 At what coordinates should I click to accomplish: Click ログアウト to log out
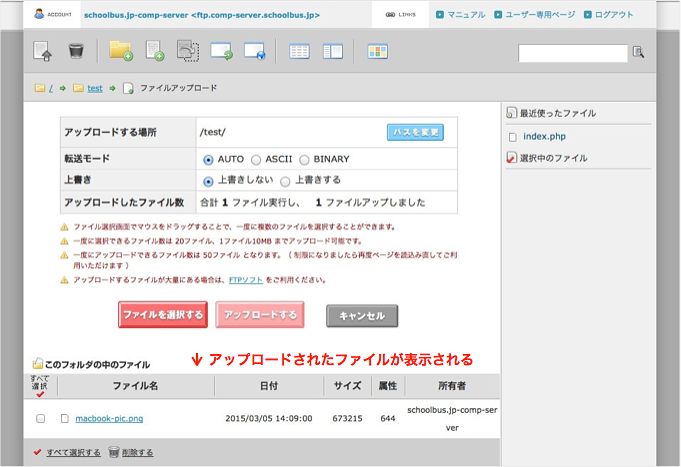[x=614, y=15]
